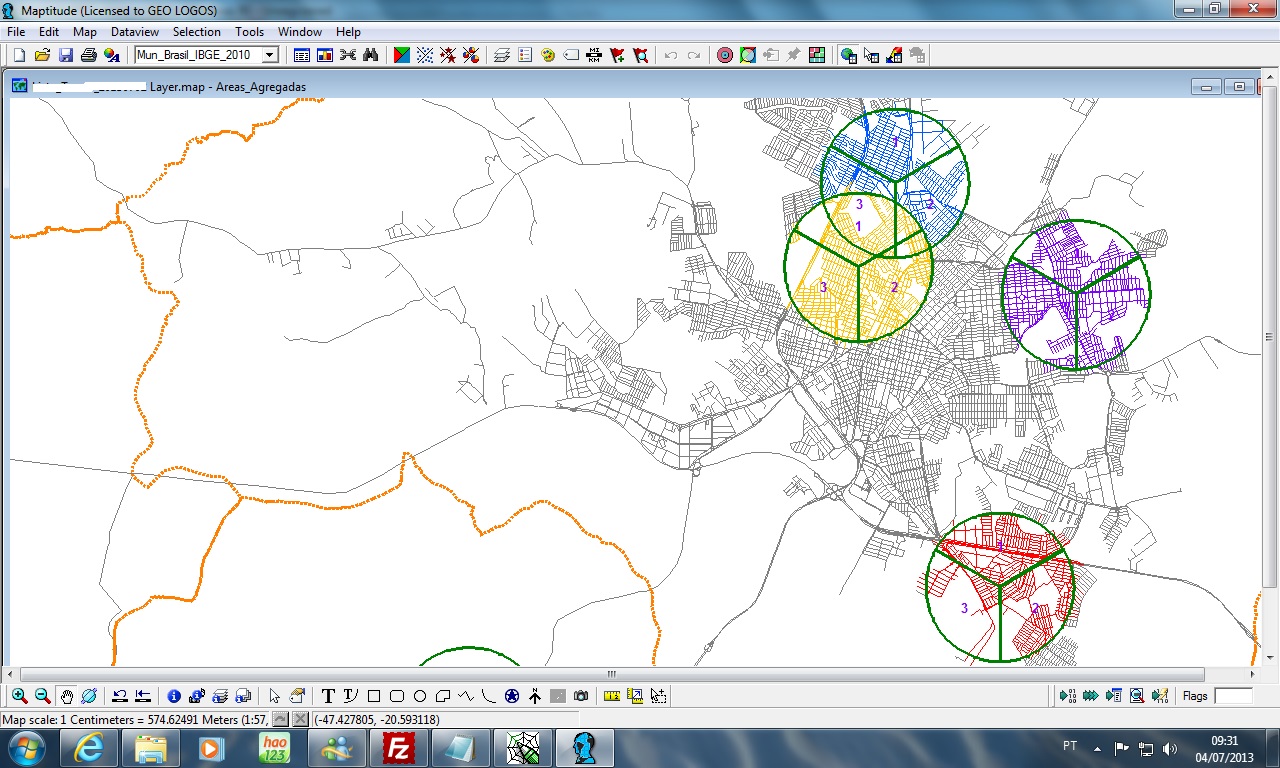Select the Zoom In magnifier tool
Screen dimensions: 1280x768
pos(19,696)
